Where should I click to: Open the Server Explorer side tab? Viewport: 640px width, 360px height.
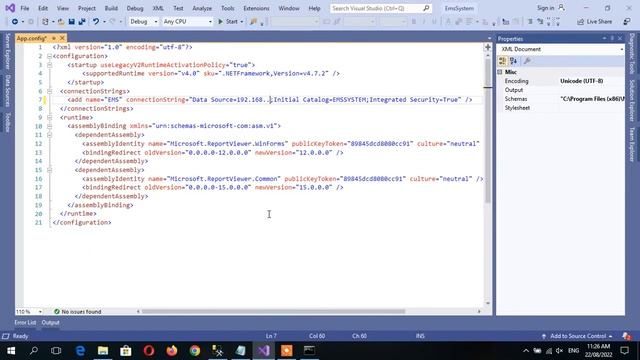7,52
